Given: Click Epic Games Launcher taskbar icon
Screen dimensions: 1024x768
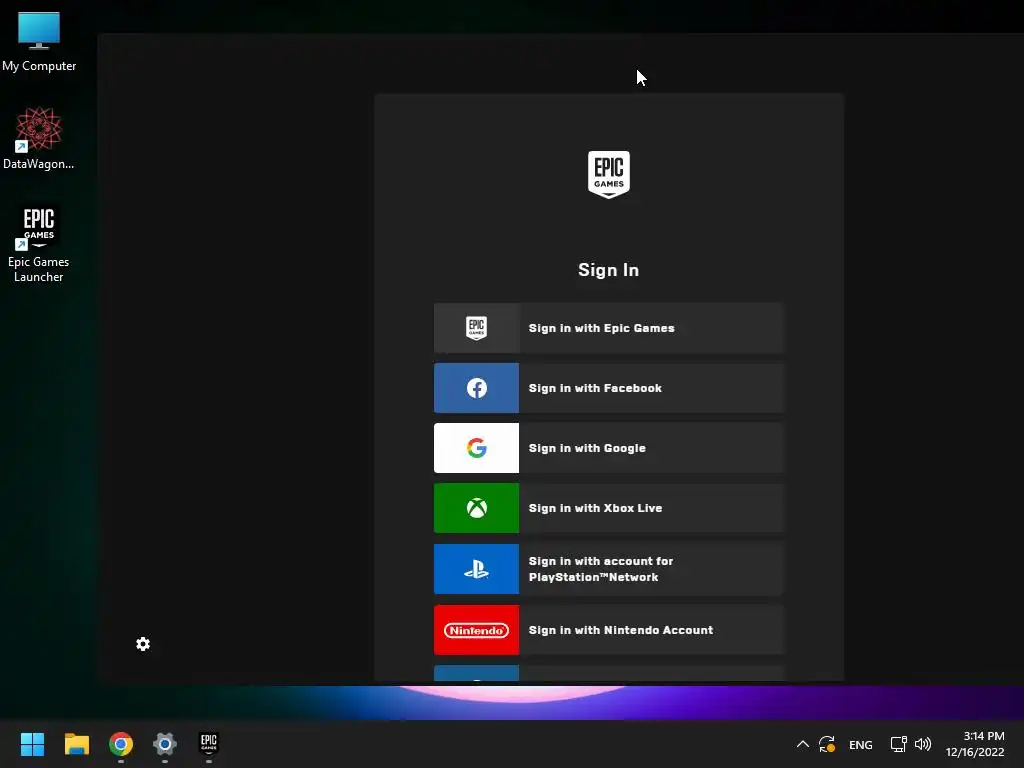Looking at the screenshot, I should (209, 744).
